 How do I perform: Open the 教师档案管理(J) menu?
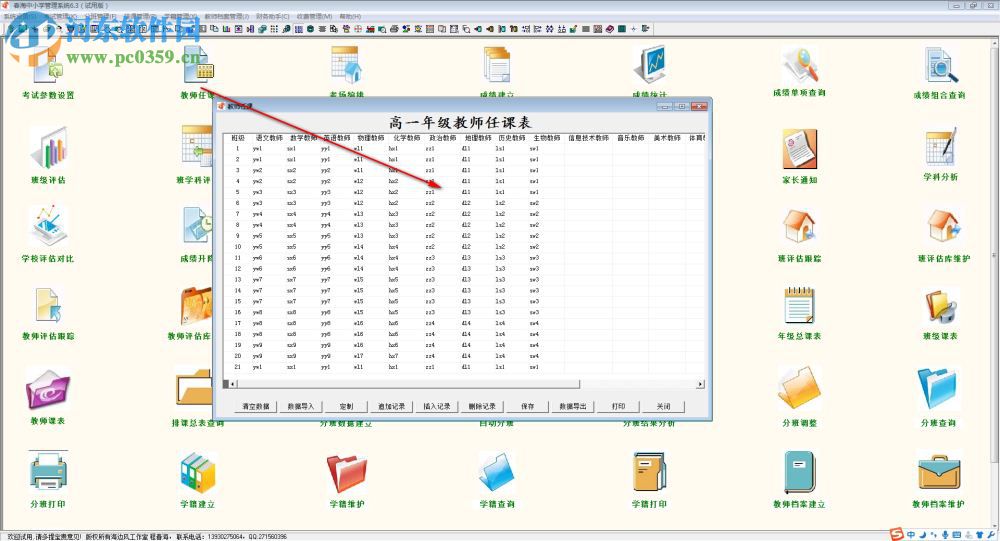pos(226,16)
